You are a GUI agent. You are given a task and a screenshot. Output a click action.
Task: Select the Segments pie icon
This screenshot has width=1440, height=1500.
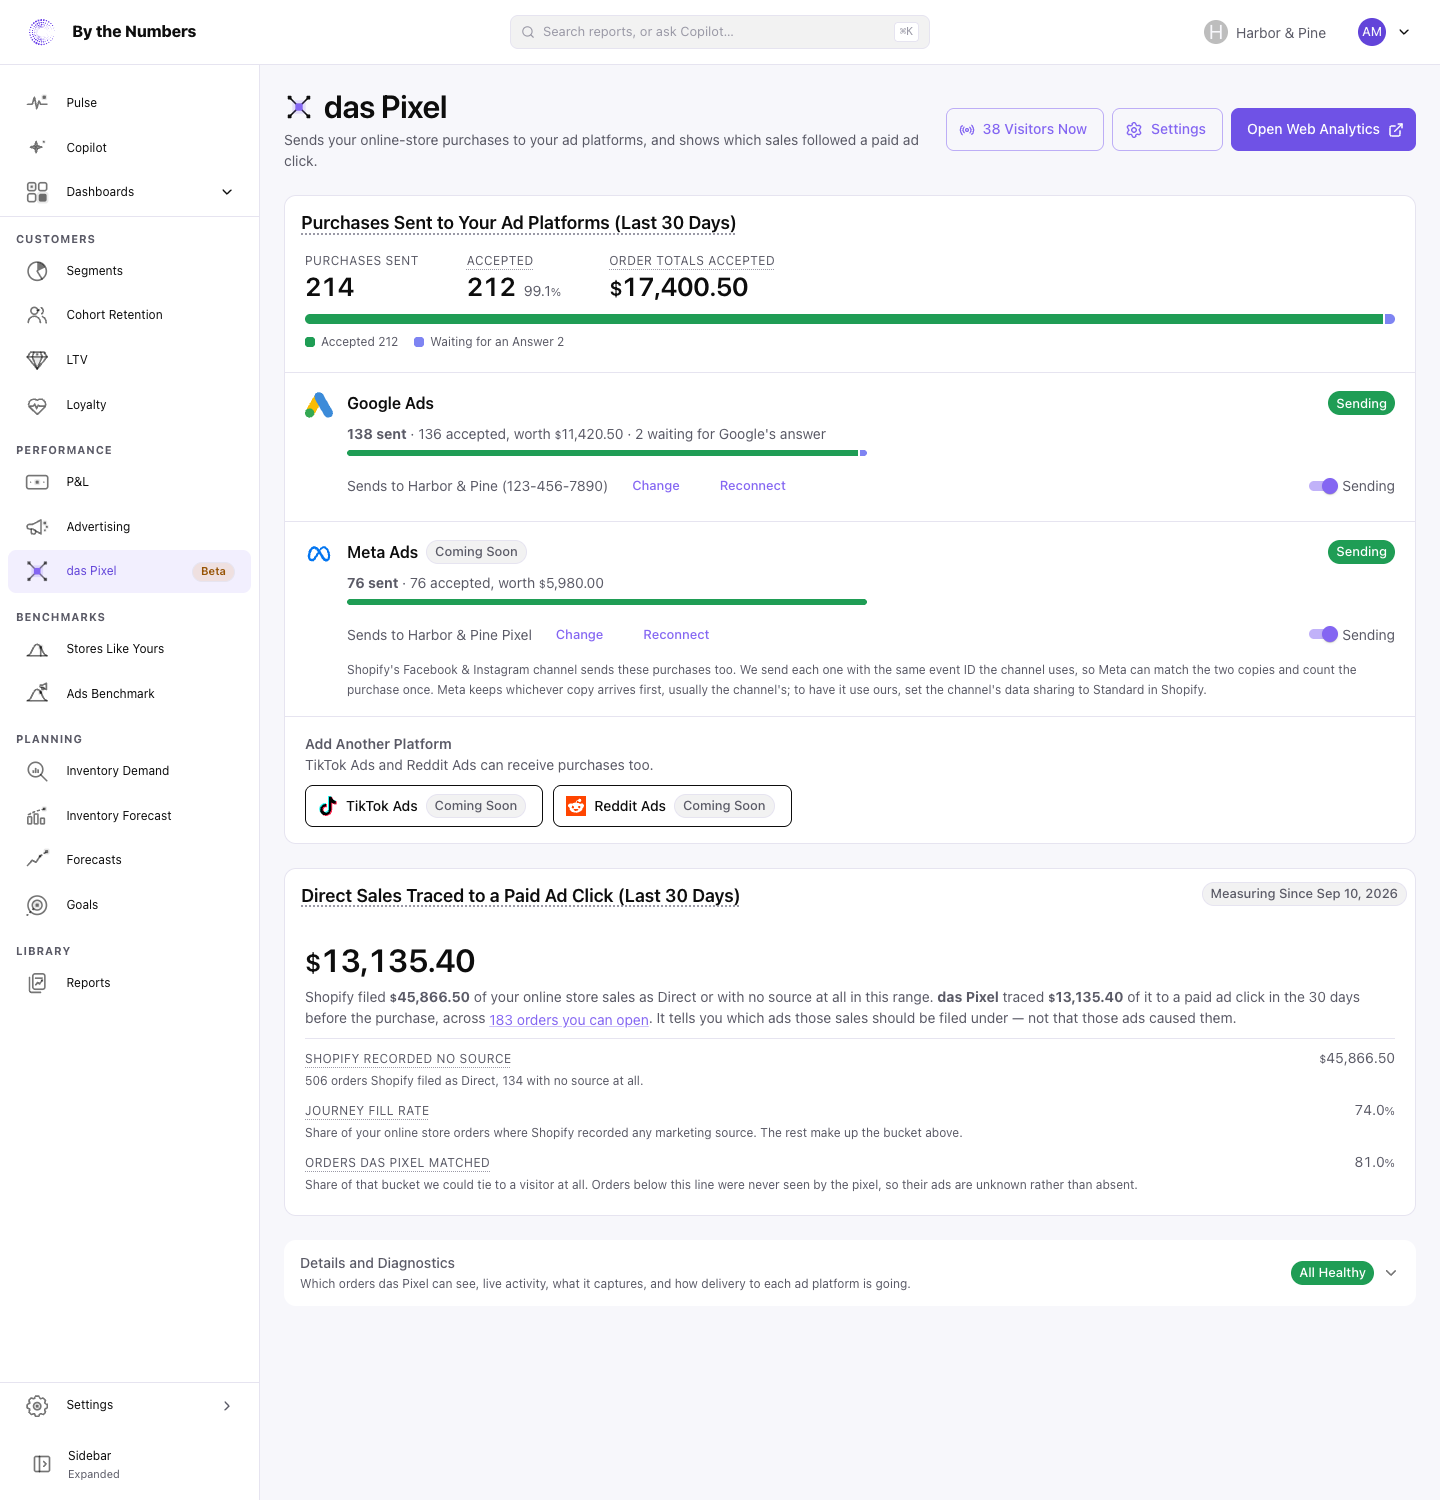[x=37, y=271]
